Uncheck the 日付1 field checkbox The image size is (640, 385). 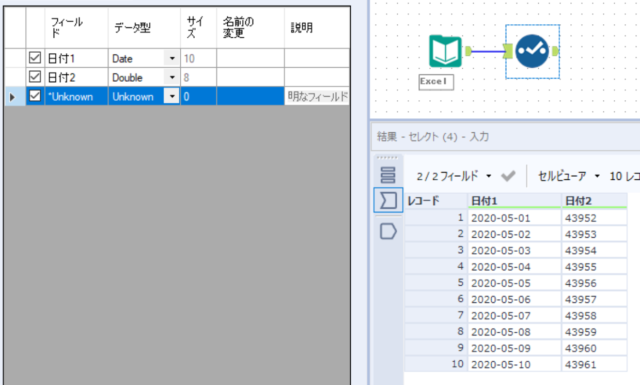35,58
